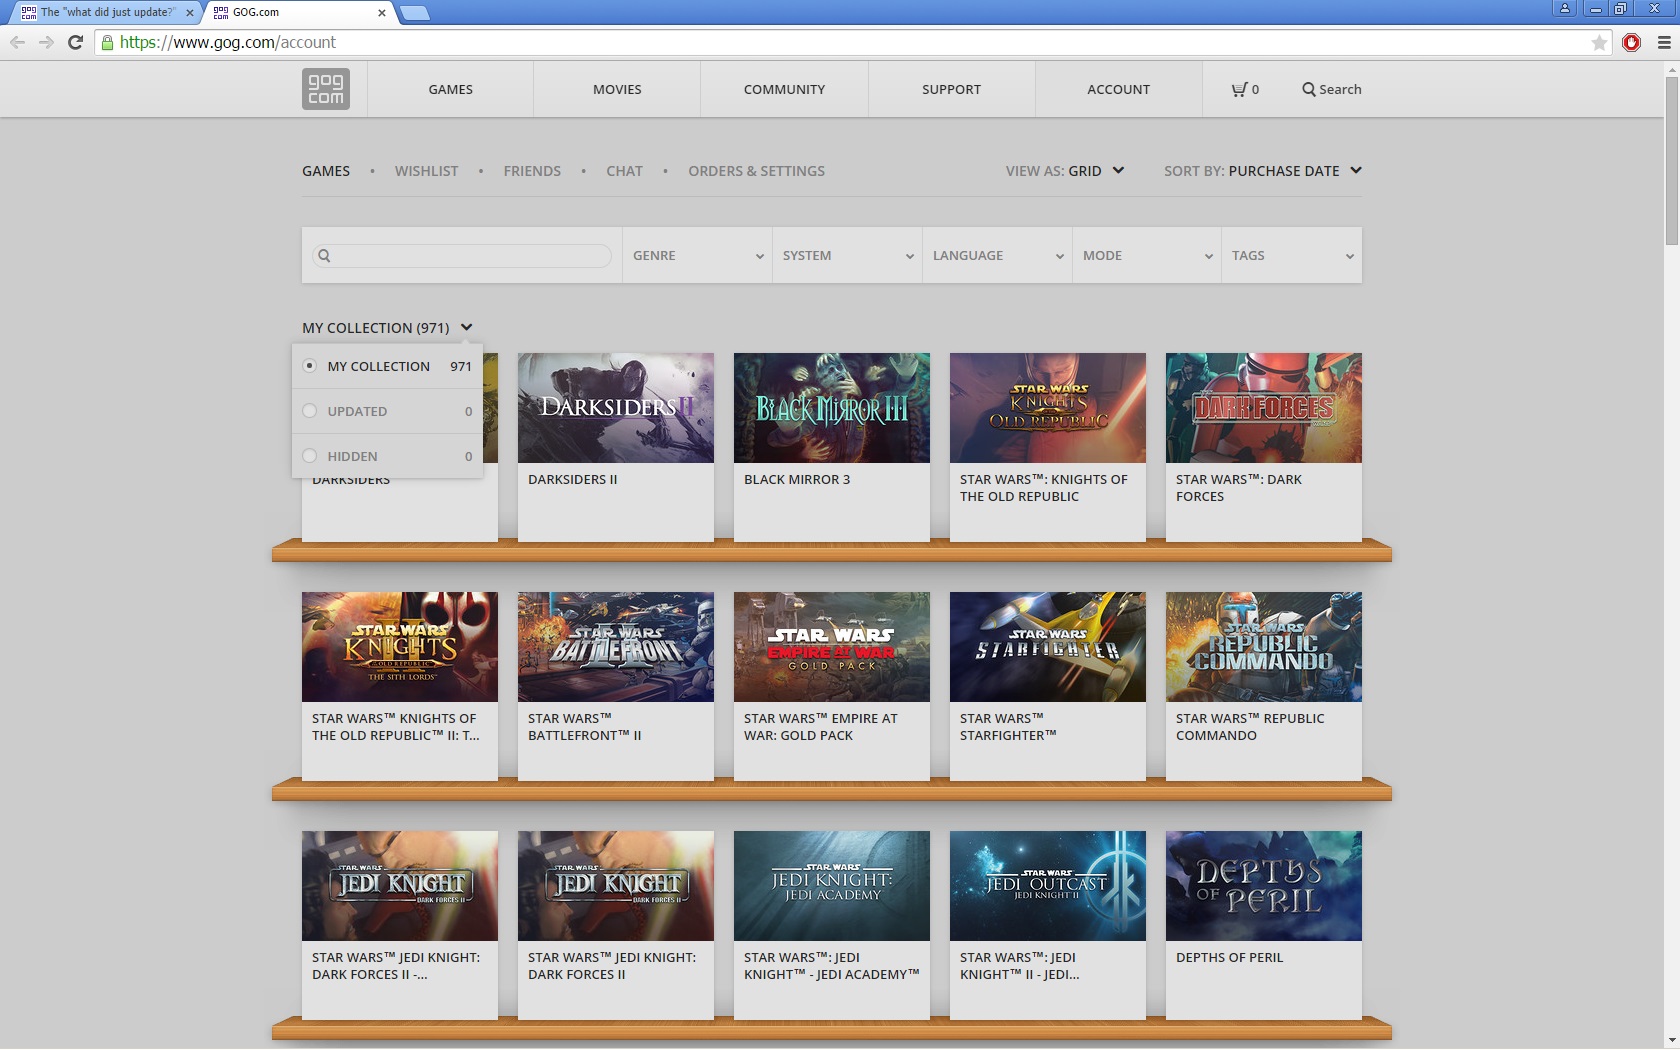Image resolution: width=1680 pixels, height=1050 pixels.
Task: Click the "BLACK MIRROR 3" title text
Action: coord(797,479)
